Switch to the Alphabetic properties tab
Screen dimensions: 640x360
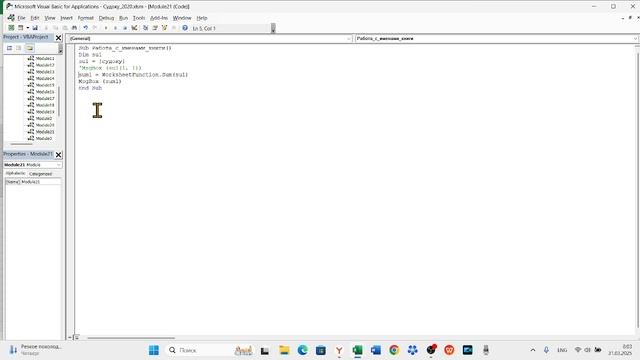[x=15, y=173]
